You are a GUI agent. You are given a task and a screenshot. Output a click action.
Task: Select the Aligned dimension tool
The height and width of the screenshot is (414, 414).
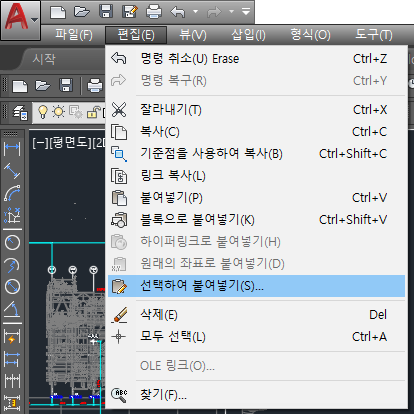[12, 171]
